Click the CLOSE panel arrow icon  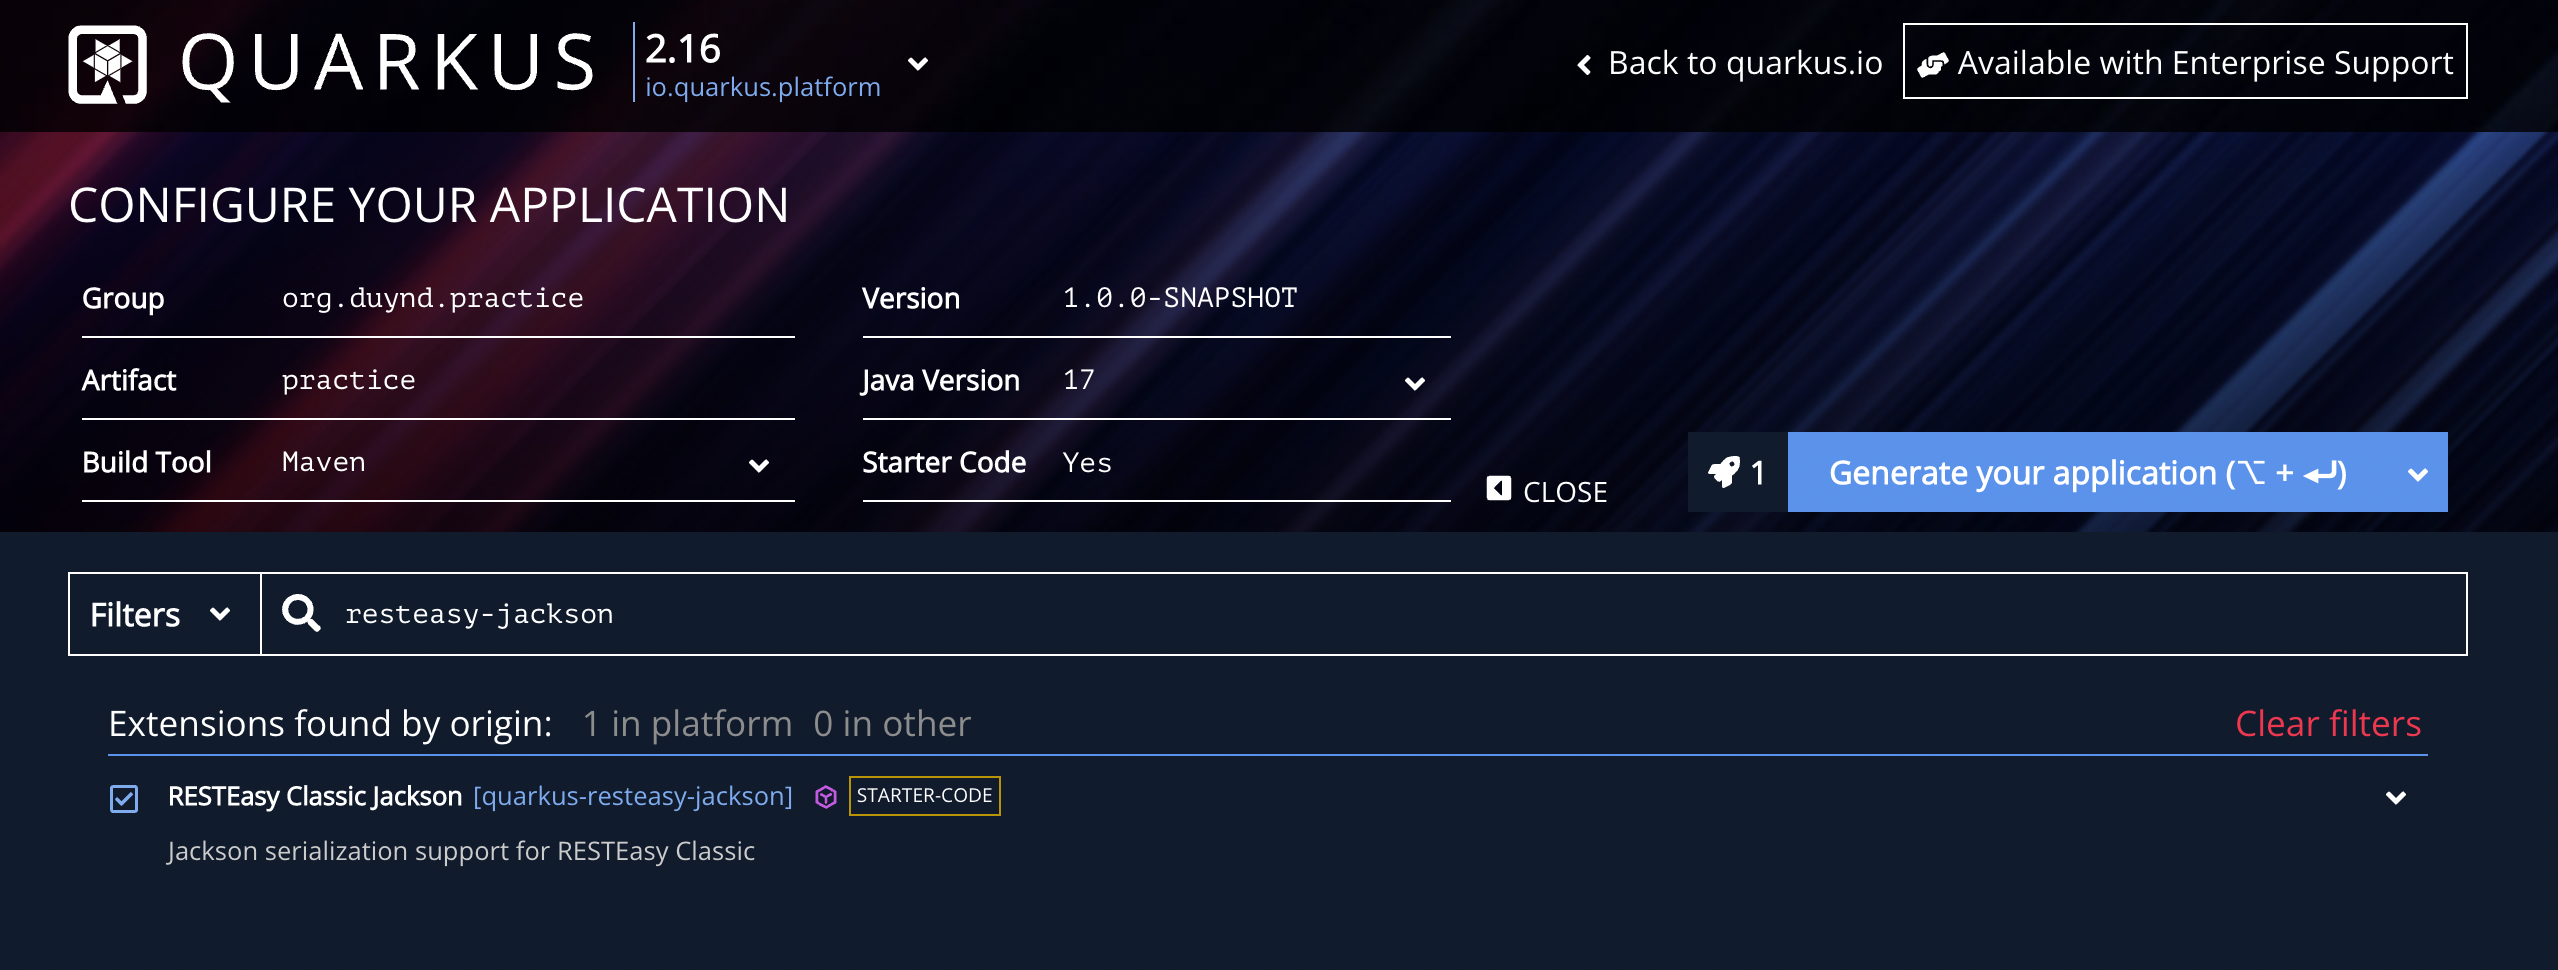(x=1498, y=489)
